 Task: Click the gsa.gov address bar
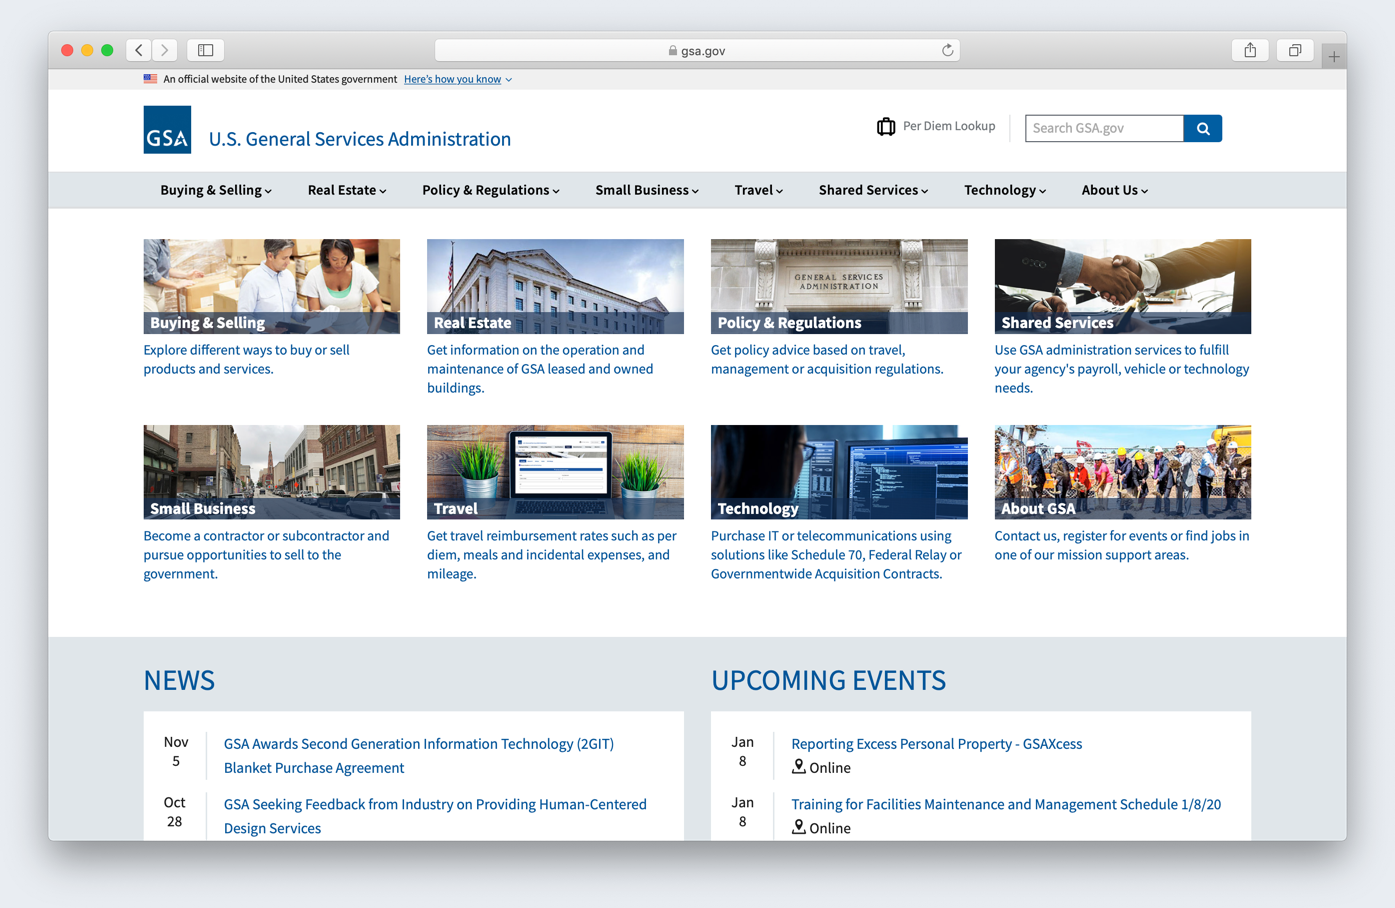coord(697,50)
